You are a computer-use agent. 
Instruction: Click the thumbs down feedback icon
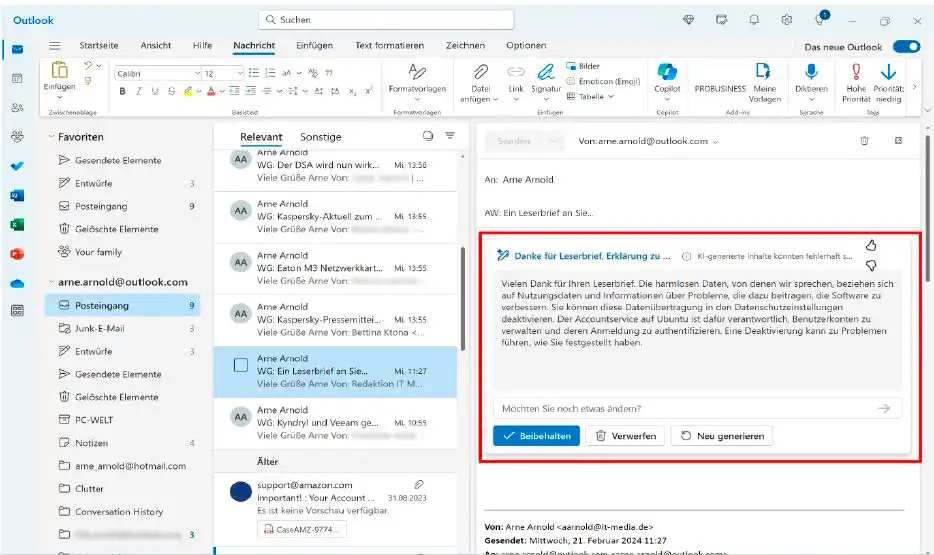pyautogui.click(x=870, y=265)
